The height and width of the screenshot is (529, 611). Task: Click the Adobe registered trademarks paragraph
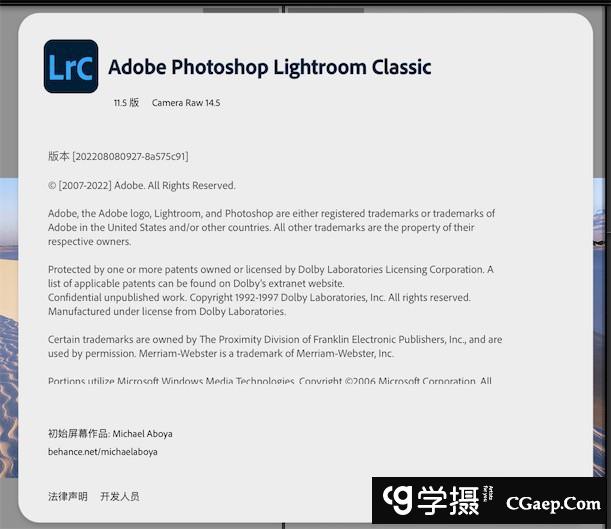(271, 227)
